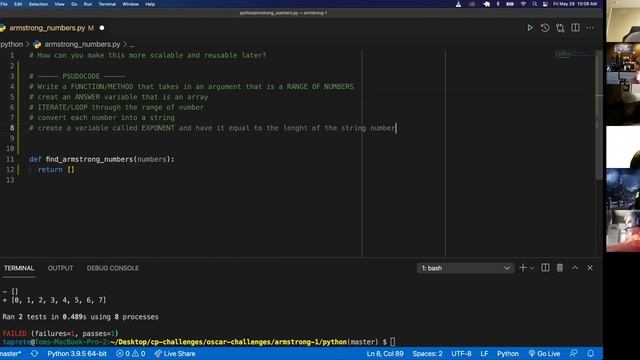Viewport: 640px width, 360px height.
Task: Click 'FAILED (failures=1, passes=1)' terminal text
Action: coord(60,333)
